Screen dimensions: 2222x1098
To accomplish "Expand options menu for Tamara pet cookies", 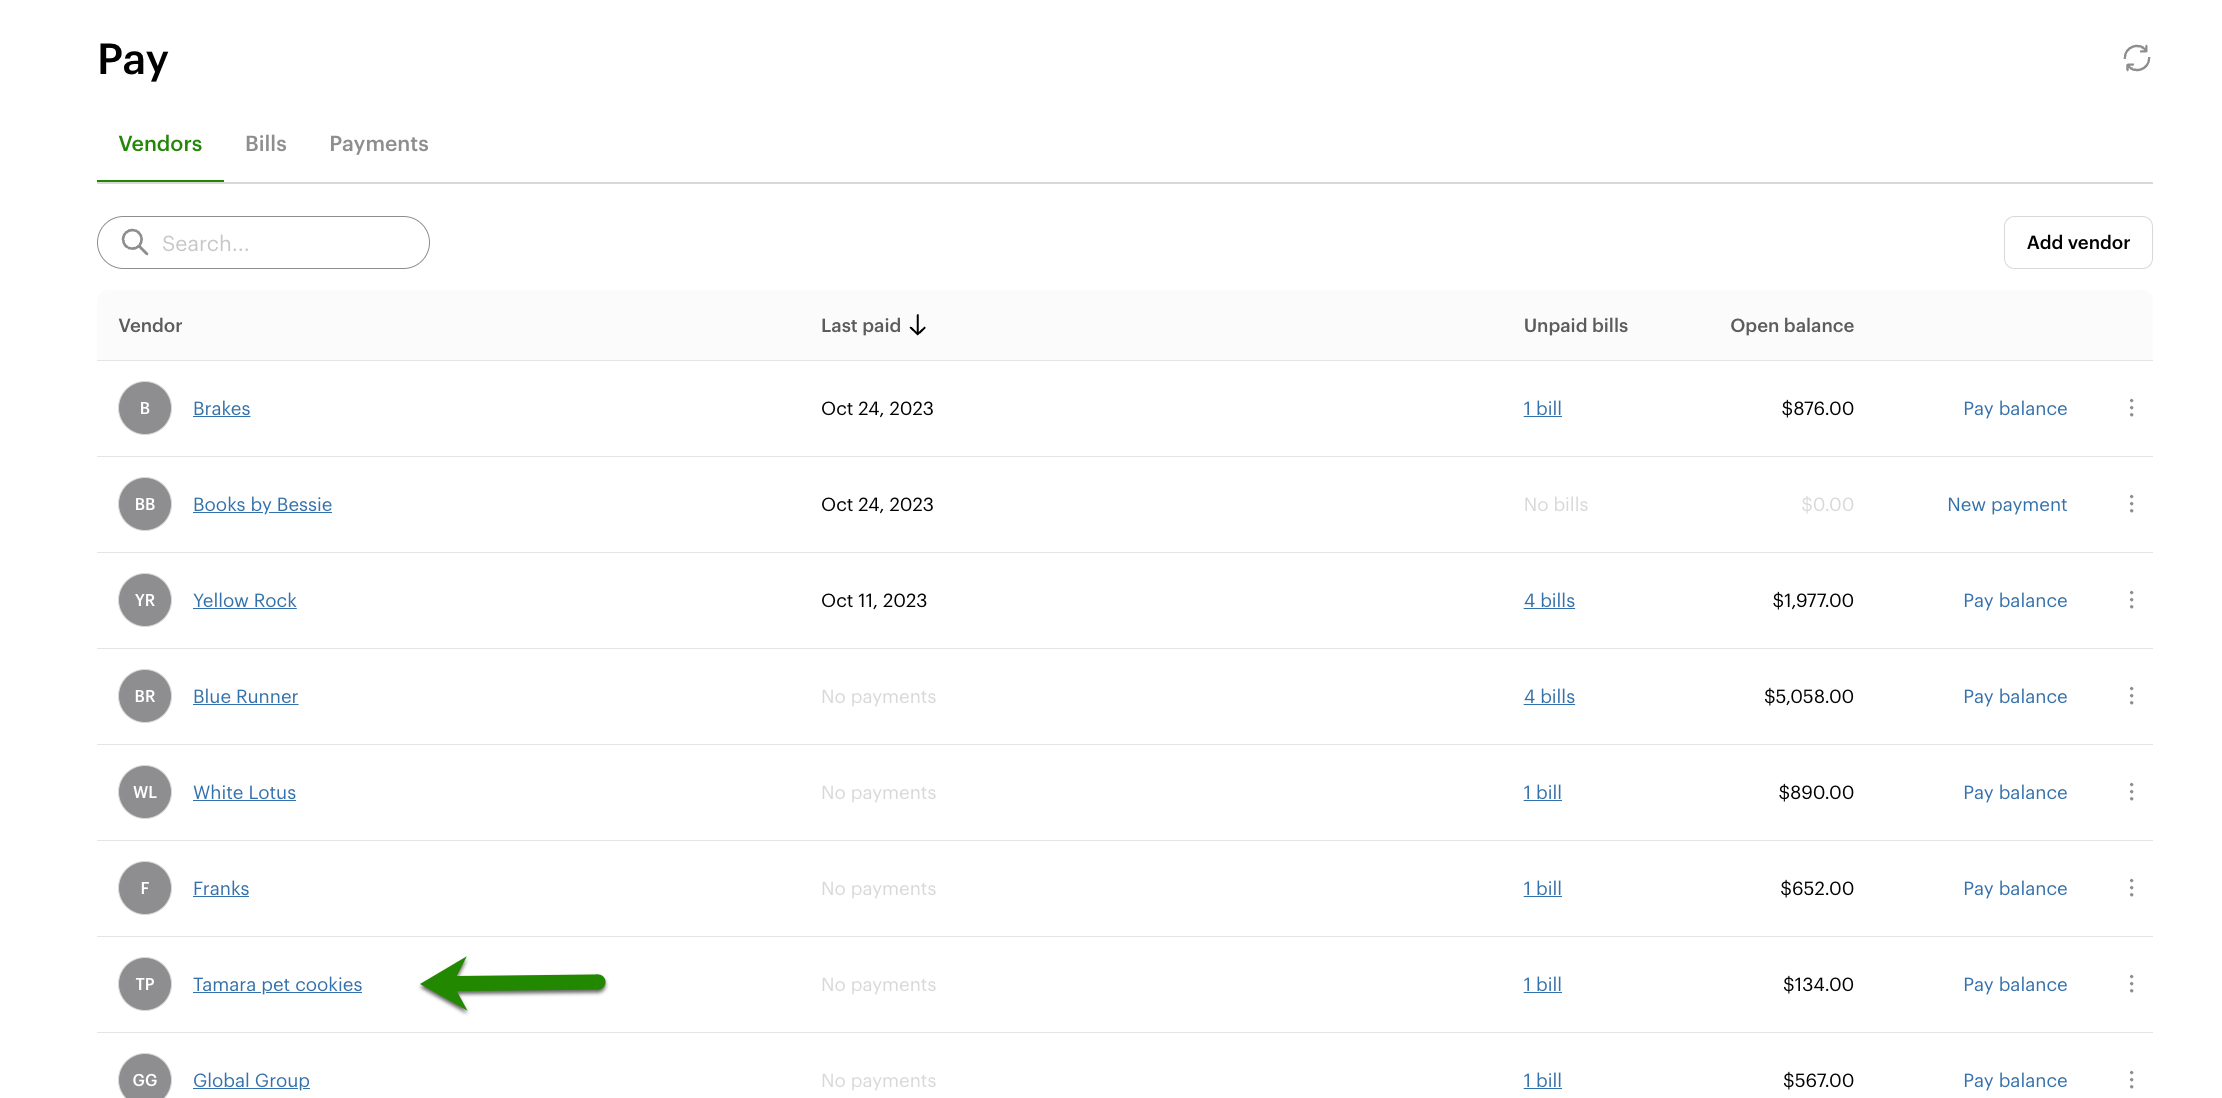I will pyautogui.click(x=2131, y=984).
